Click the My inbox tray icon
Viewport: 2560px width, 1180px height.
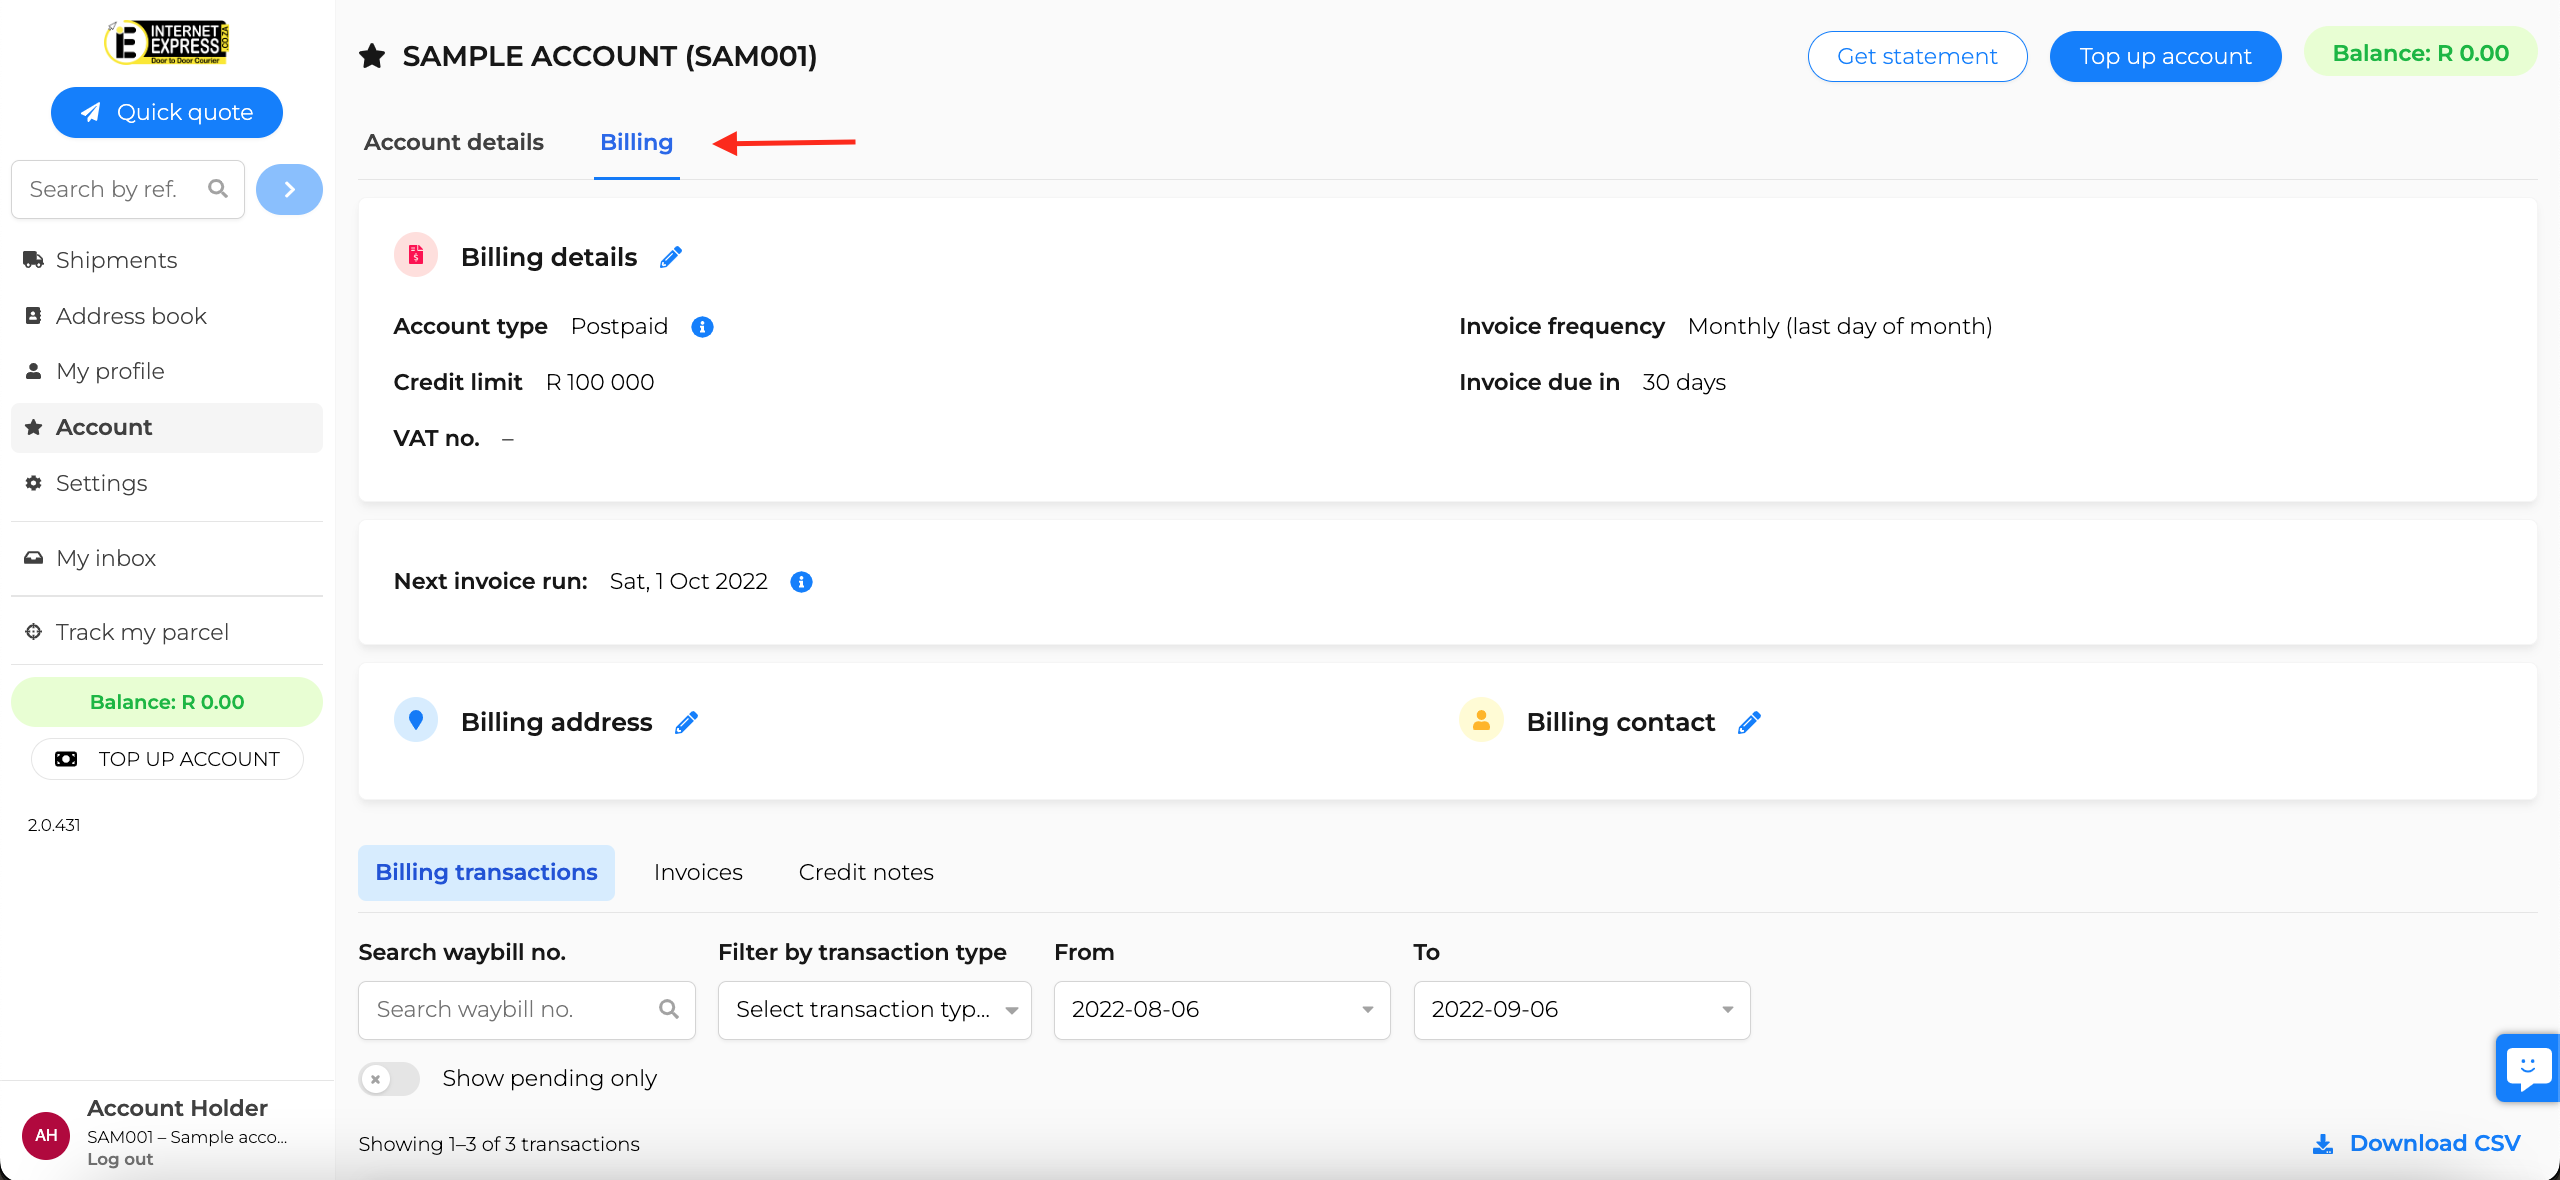click(33, 558)
